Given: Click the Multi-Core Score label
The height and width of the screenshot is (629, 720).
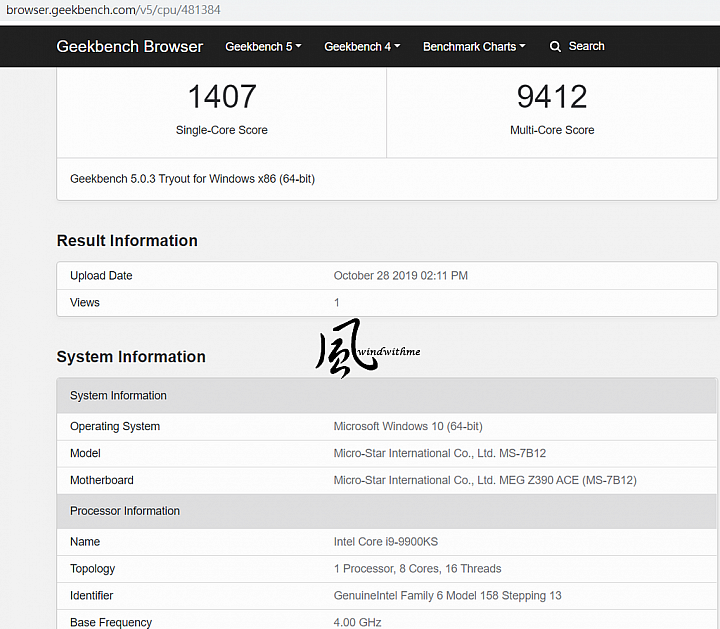Looking at the screenshot, I should [x=552, y=130].
